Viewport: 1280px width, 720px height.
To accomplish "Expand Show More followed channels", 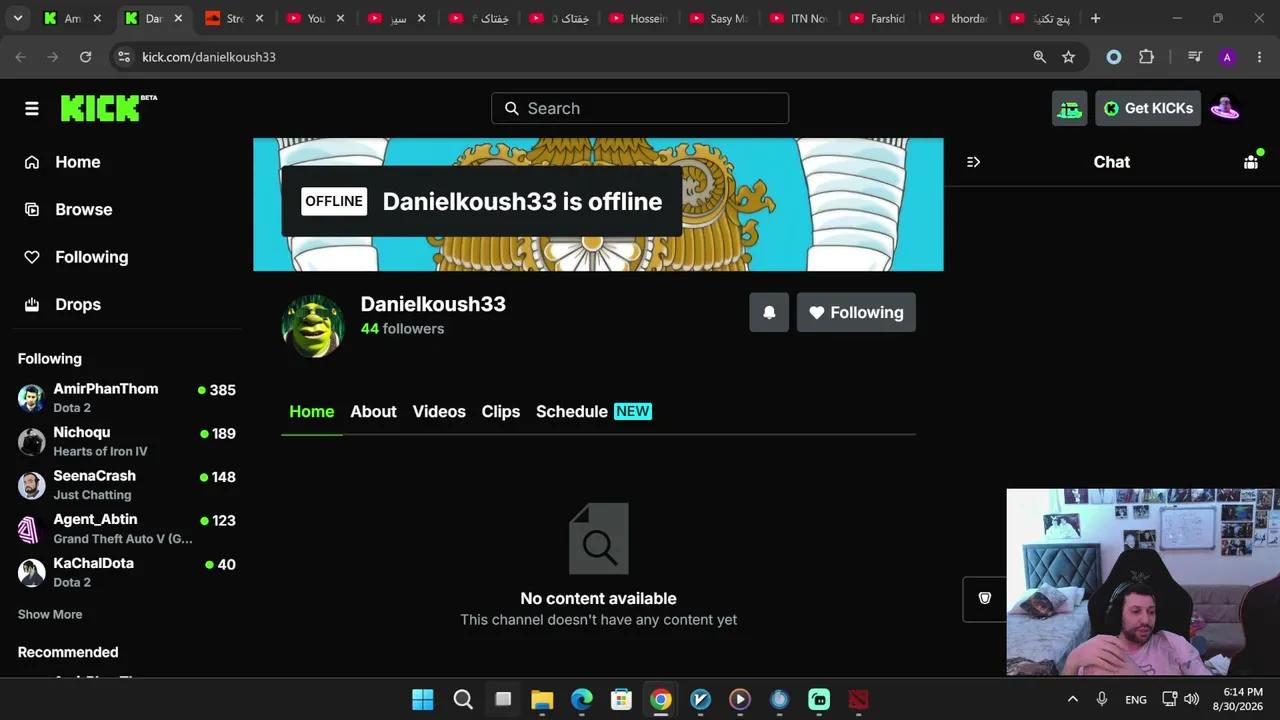I will click(50, 614).
